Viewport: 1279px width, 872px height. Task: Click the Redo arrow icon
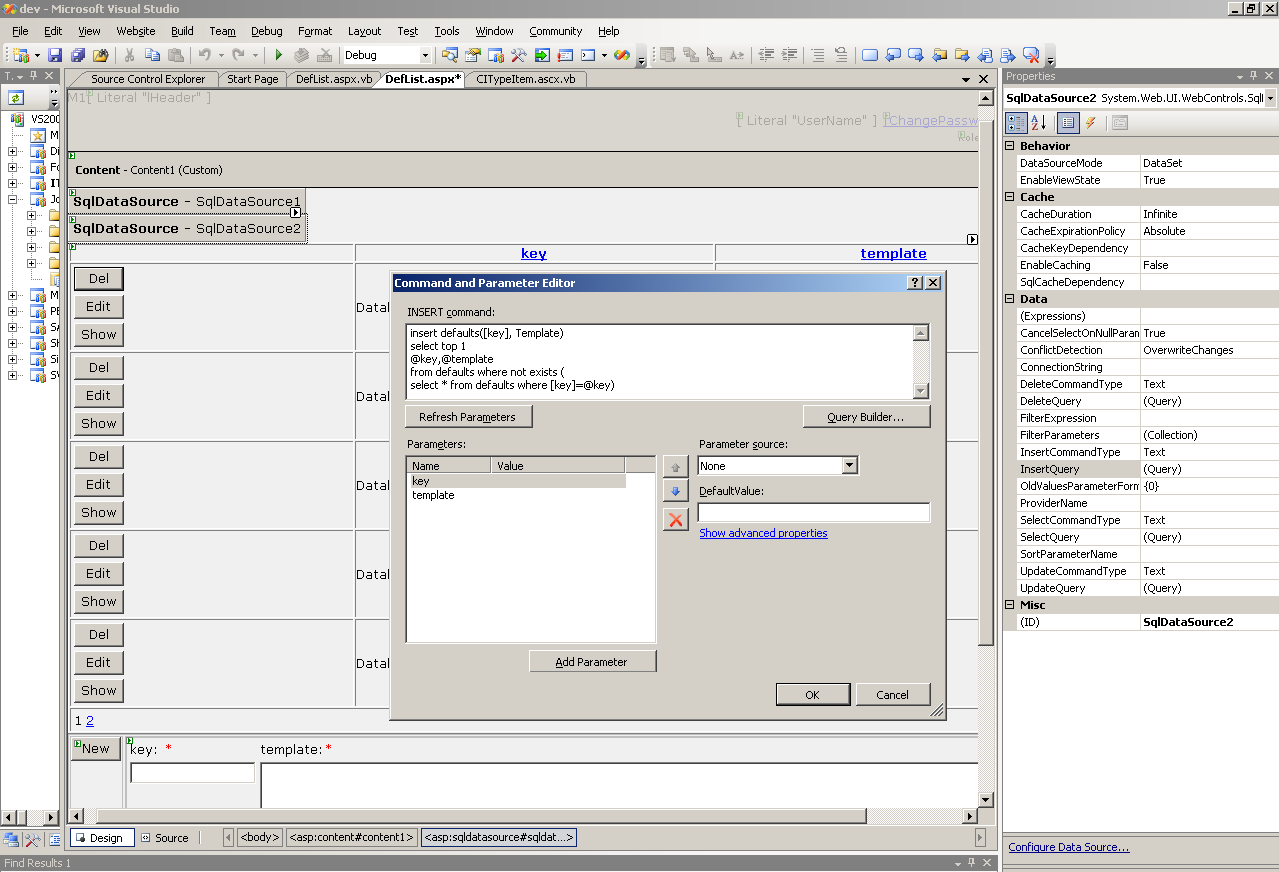click(x=238, y=55)
